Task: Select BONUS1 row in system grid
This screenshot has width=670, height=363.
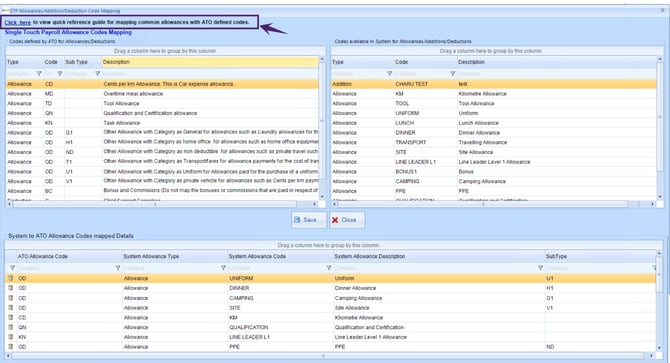Action: (494, 172)
